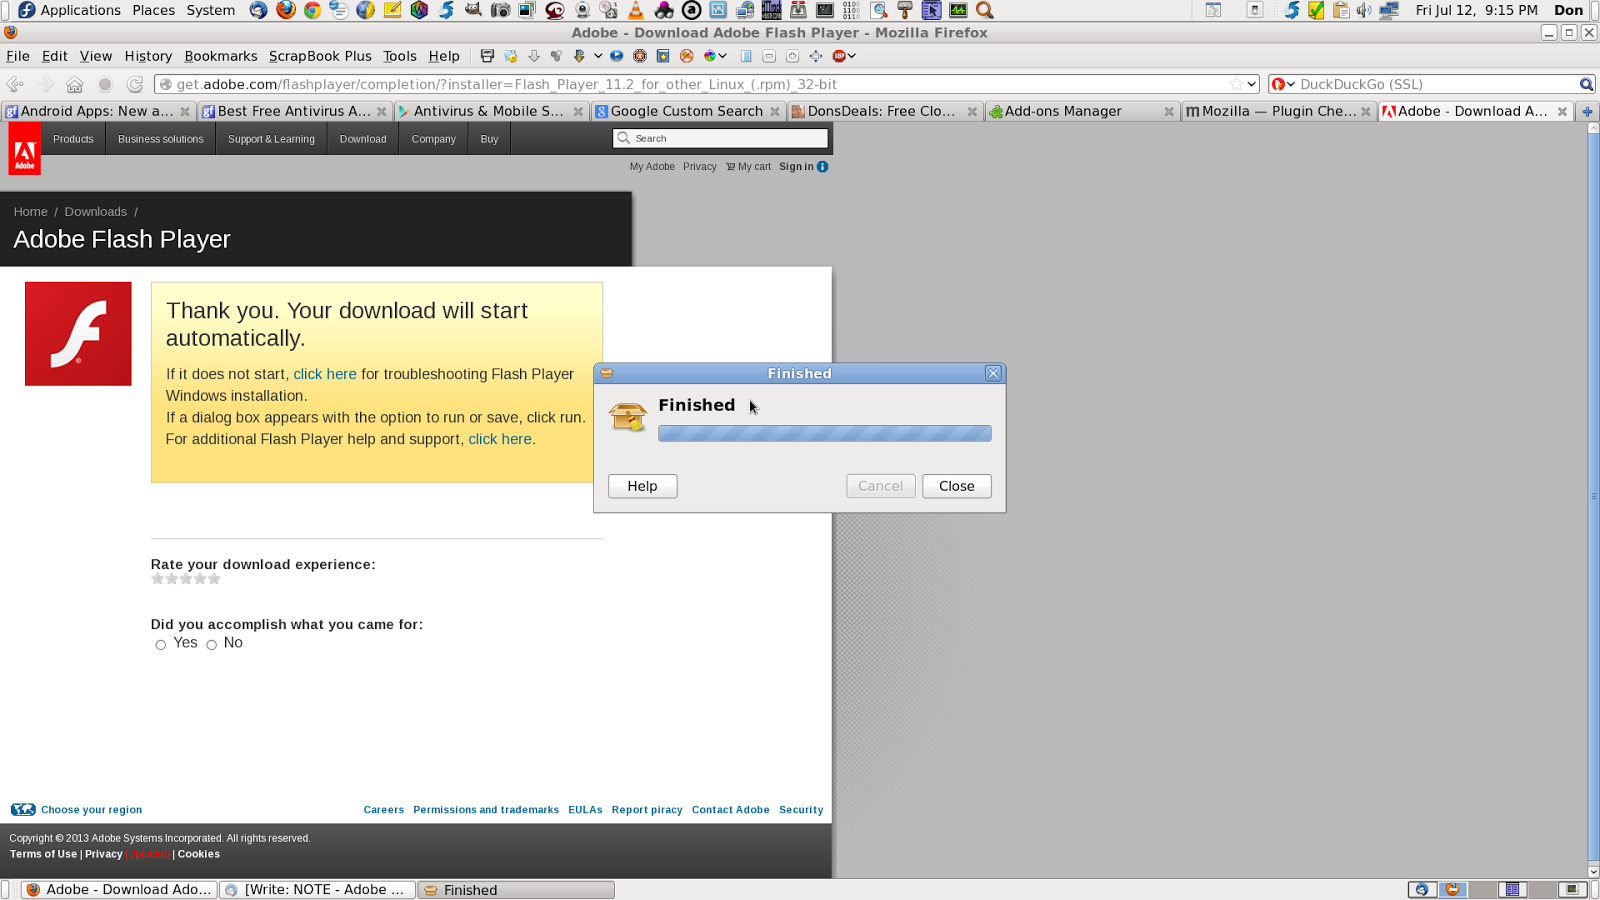This screenshot has width=1600, height=900.
Task: Open Thunderbird mail launcher in top panel
Action: point(259,10)
